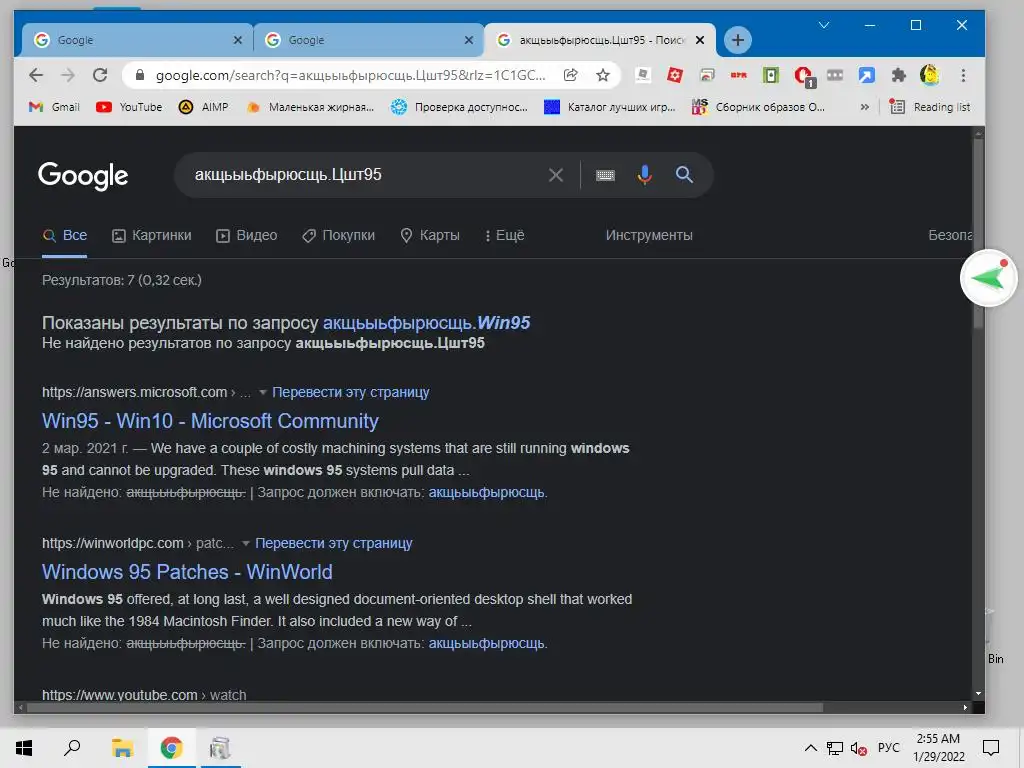
Task: Open the Gmail bookmark
Action: pos(54,107)
